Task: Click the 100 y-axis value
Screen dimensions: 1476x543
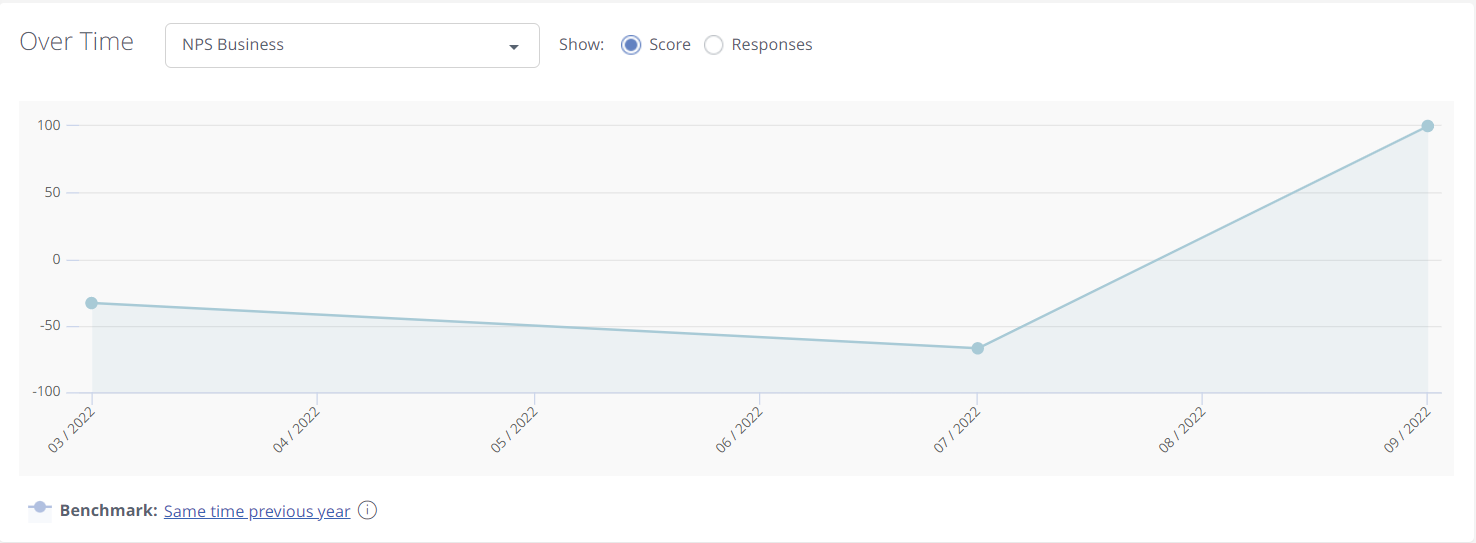Action: (50, 125)
